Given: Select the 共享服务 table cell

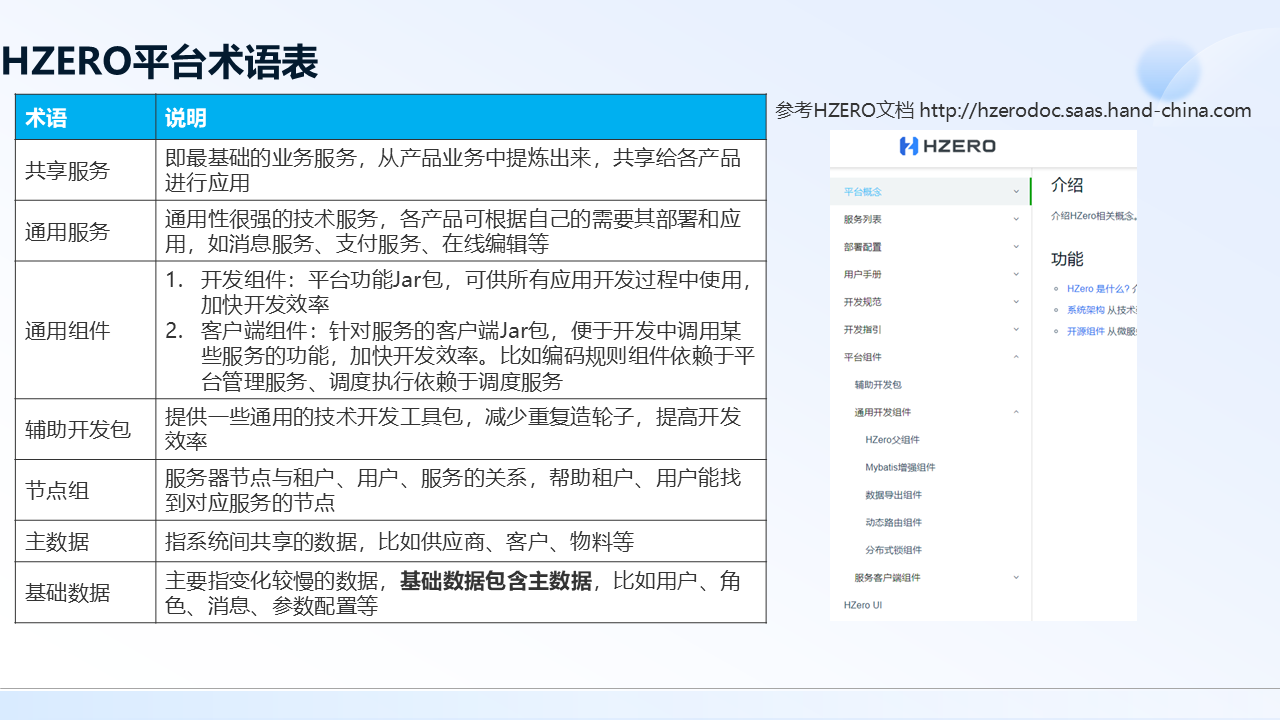Looking at the screenshot, I should (85, 170).
